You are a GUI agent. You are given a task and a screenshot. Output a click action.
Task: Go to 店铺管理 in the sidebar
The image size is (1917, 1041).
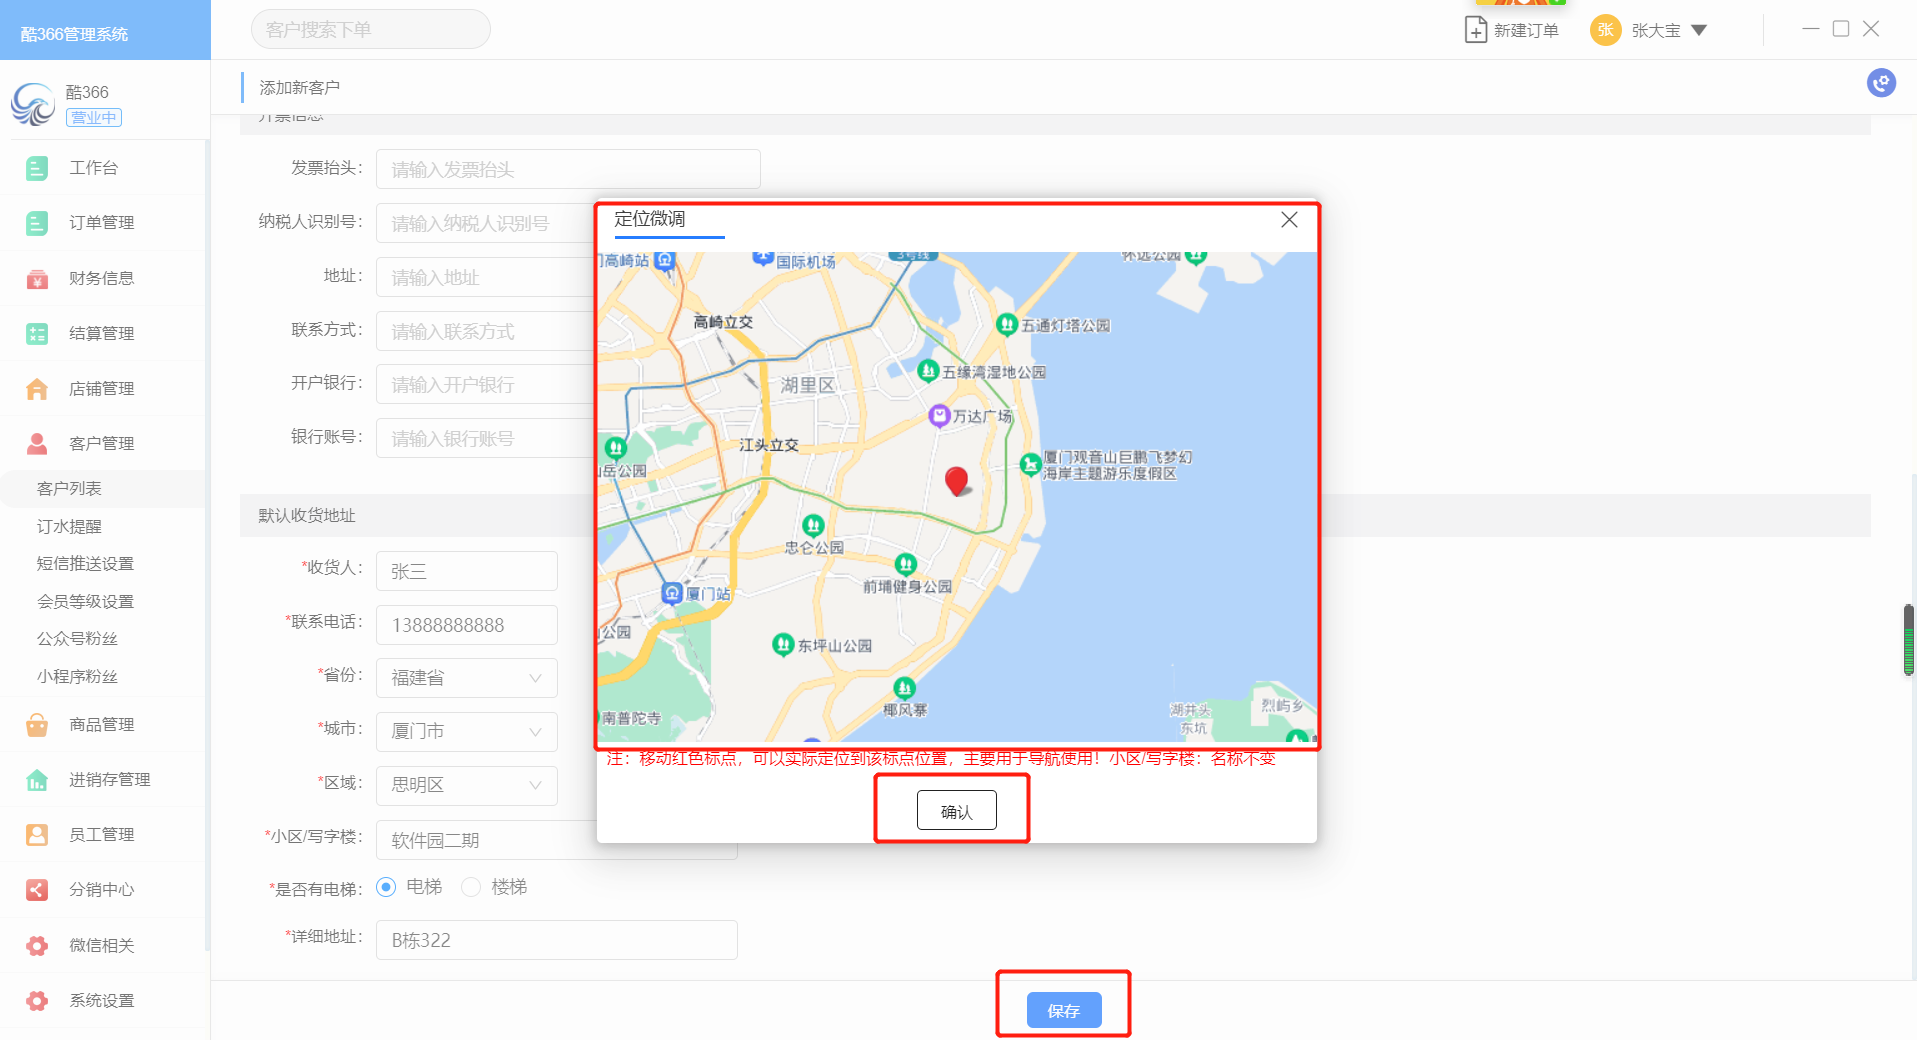pos(101,388)
